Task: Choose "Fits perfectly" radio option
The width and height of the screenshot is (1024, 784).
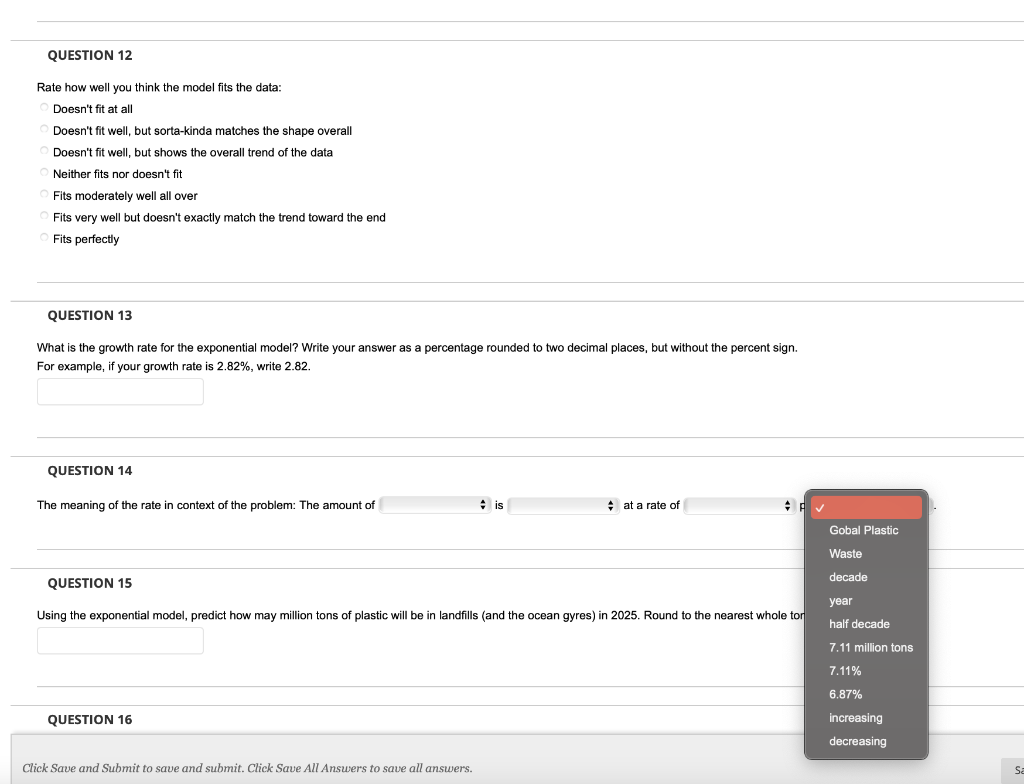Action: [44, 238]
